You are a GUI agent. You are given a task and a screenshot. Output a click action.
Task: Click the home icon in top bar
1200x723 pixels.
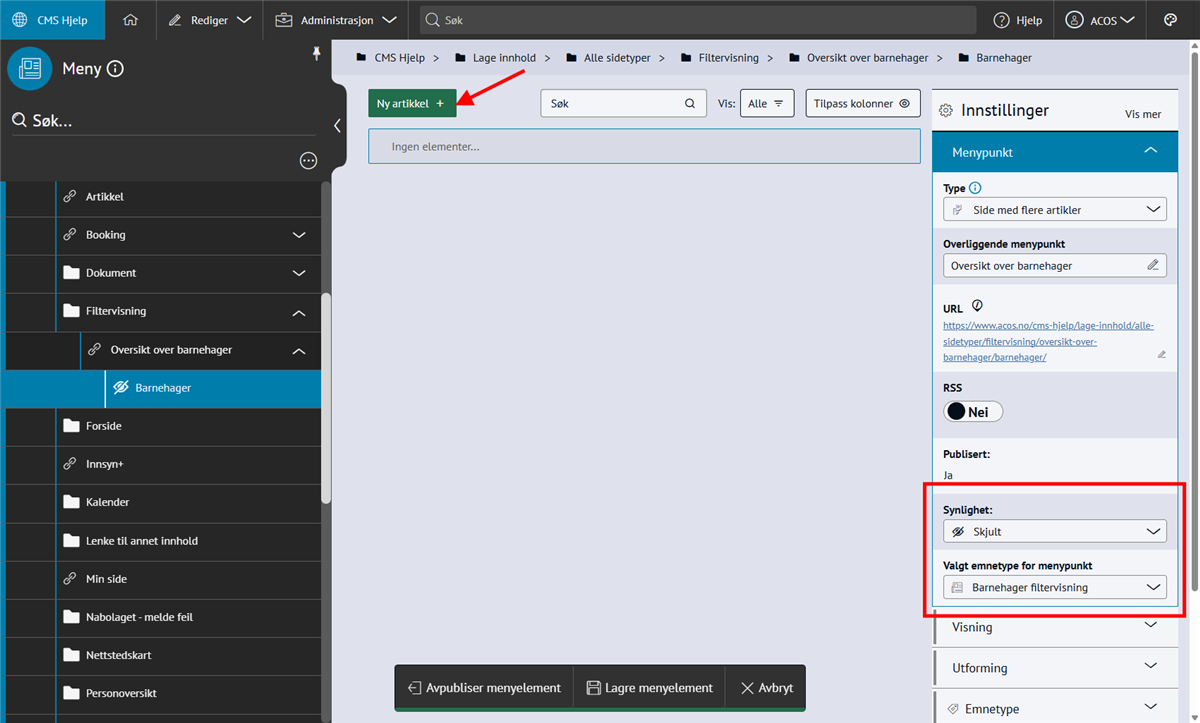[x=130, y=20]
